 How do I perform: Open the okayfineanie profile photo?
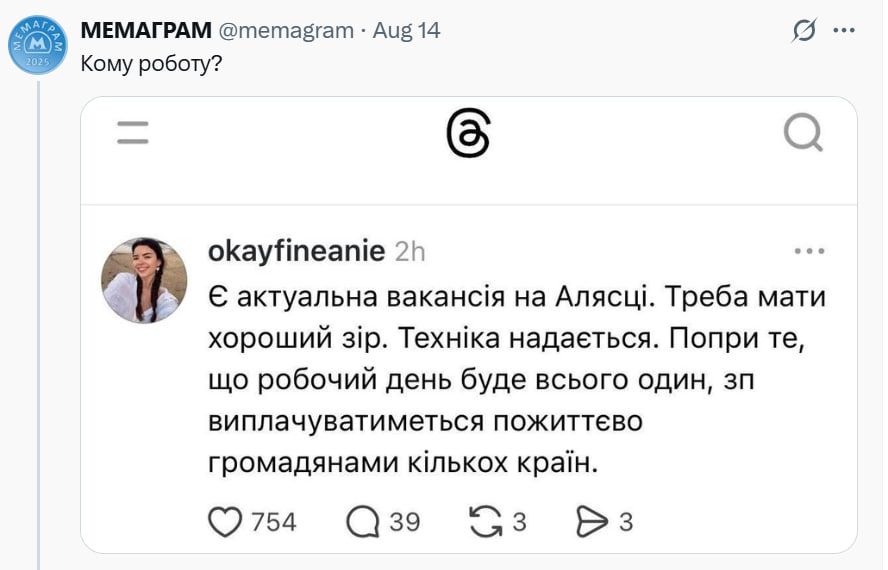[x=144, y=279]
